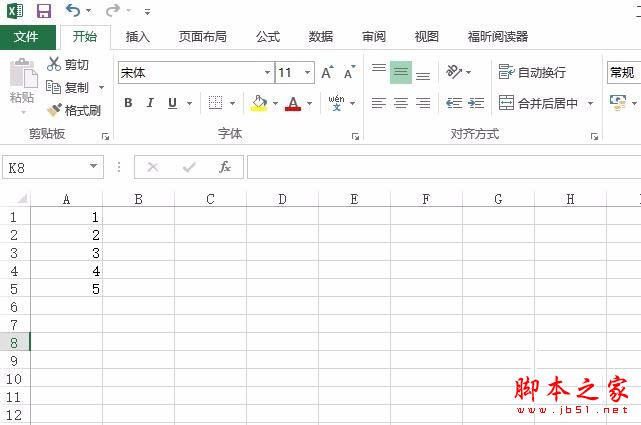The height and width of the screenshot is (425, 641).
Task: Decrease font size with the small A icon
Action: [350, 72]
